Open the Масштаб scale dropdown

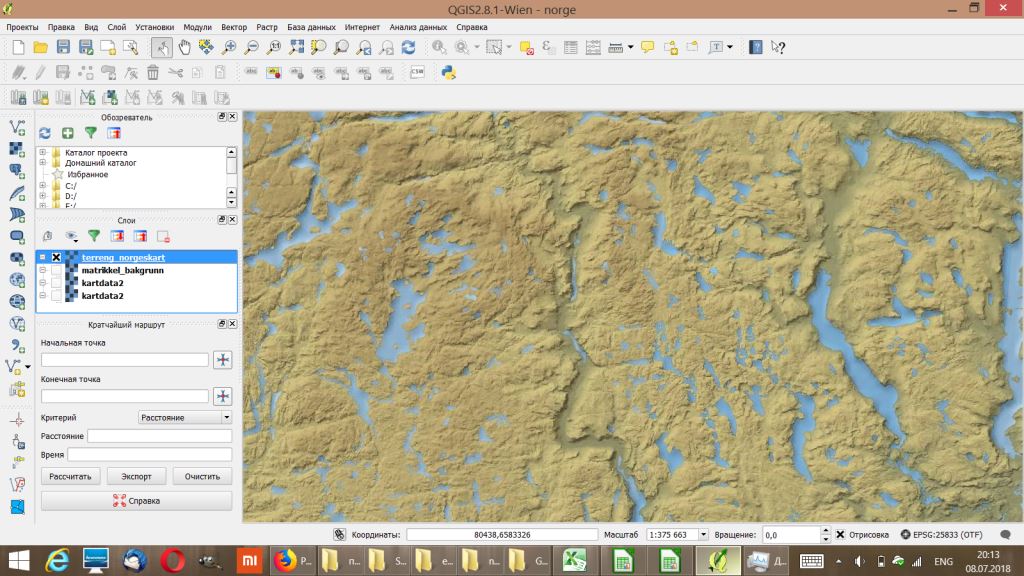[703, 535]
